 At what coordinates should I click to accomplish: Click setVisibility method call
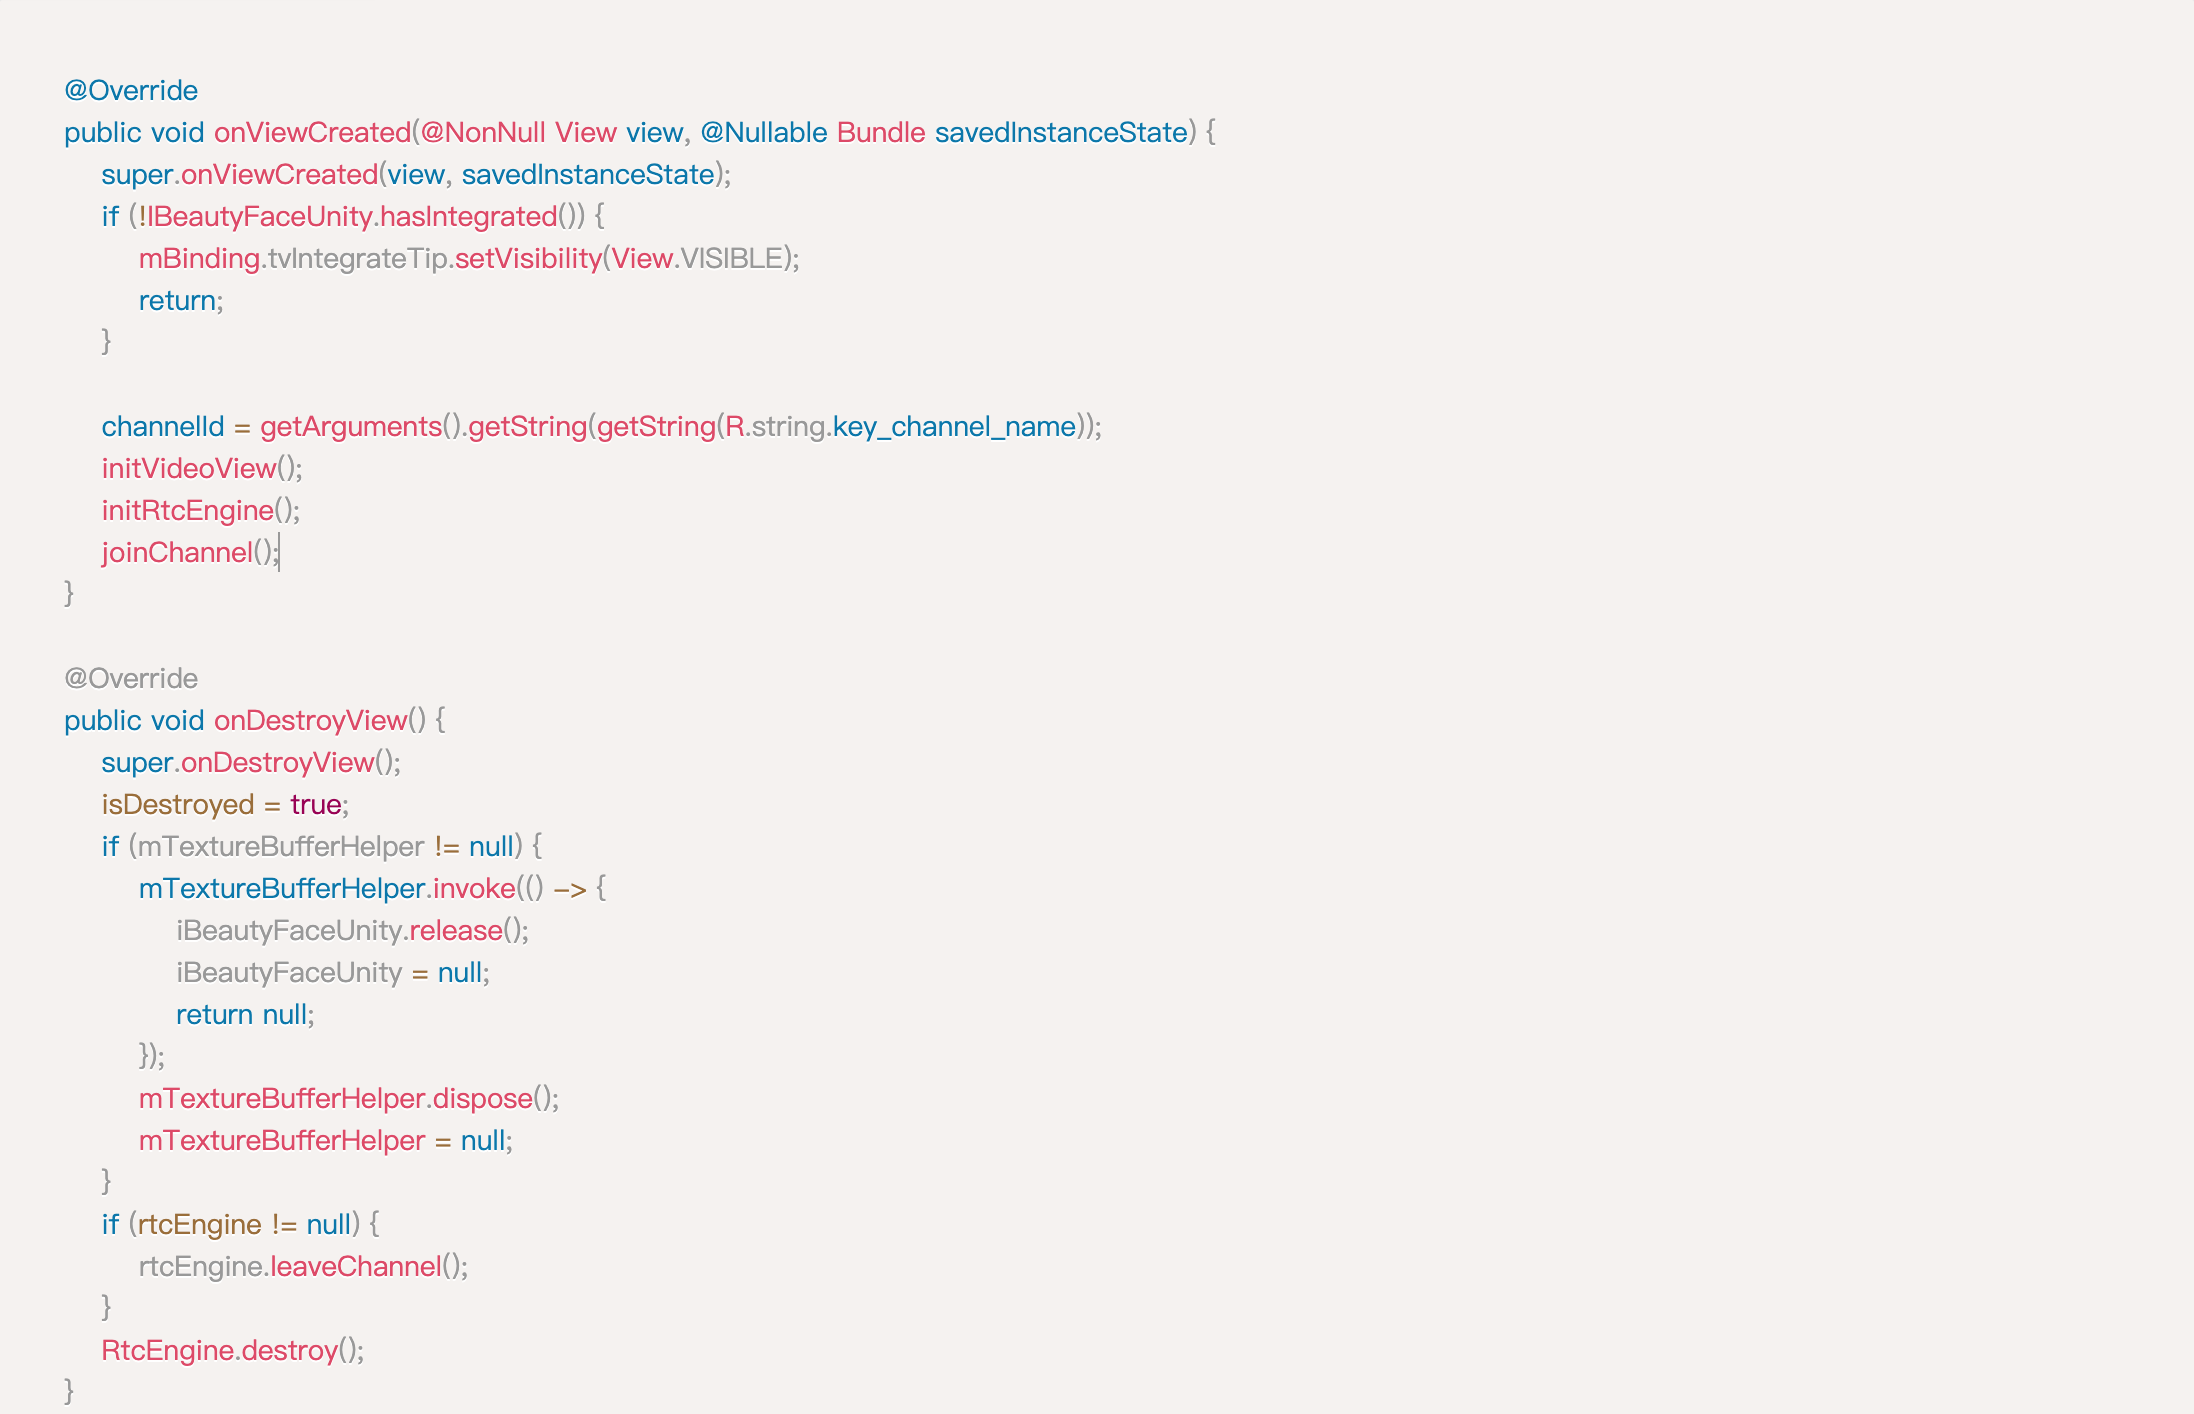528,258
